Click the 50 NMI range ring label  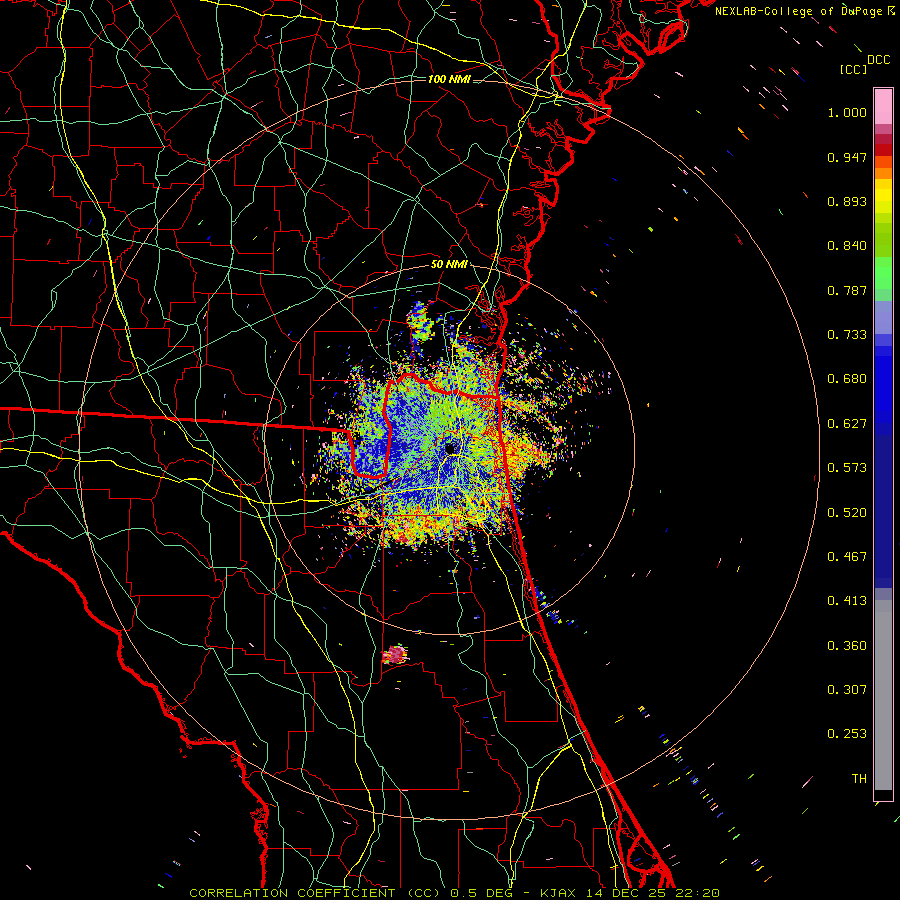point(449,265)
